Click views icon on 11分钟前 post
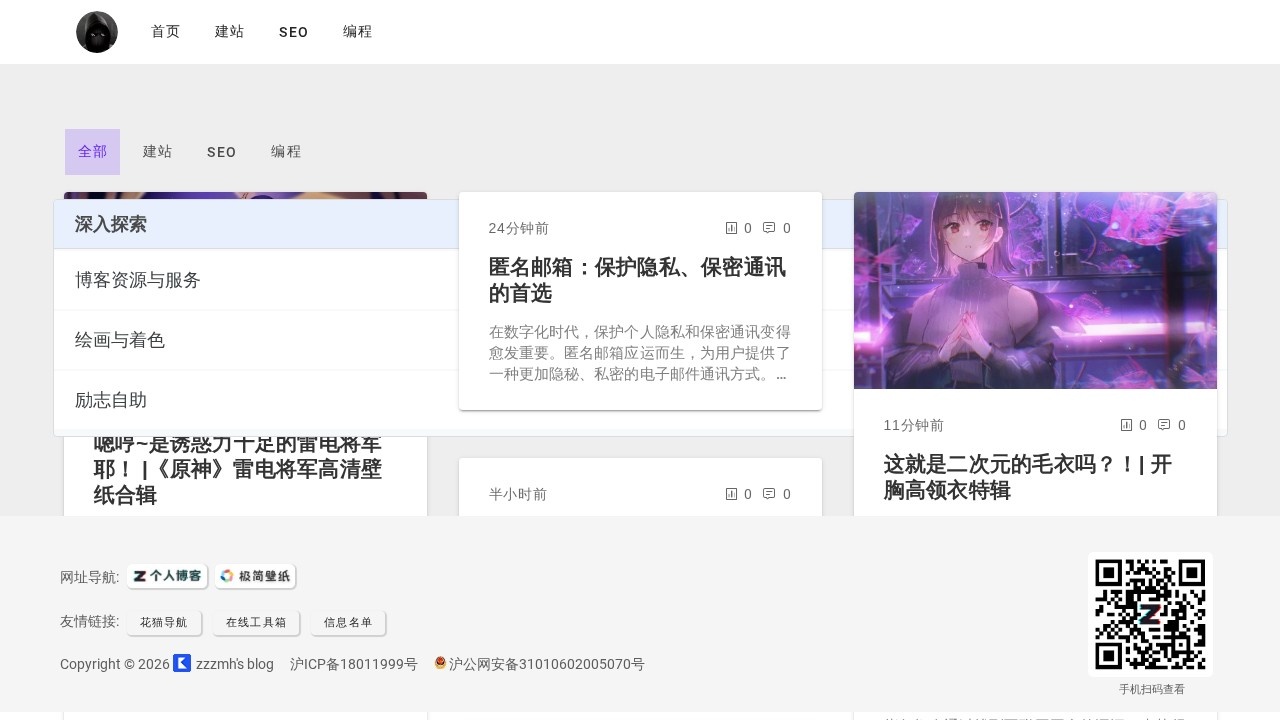 pos(1126,425)
